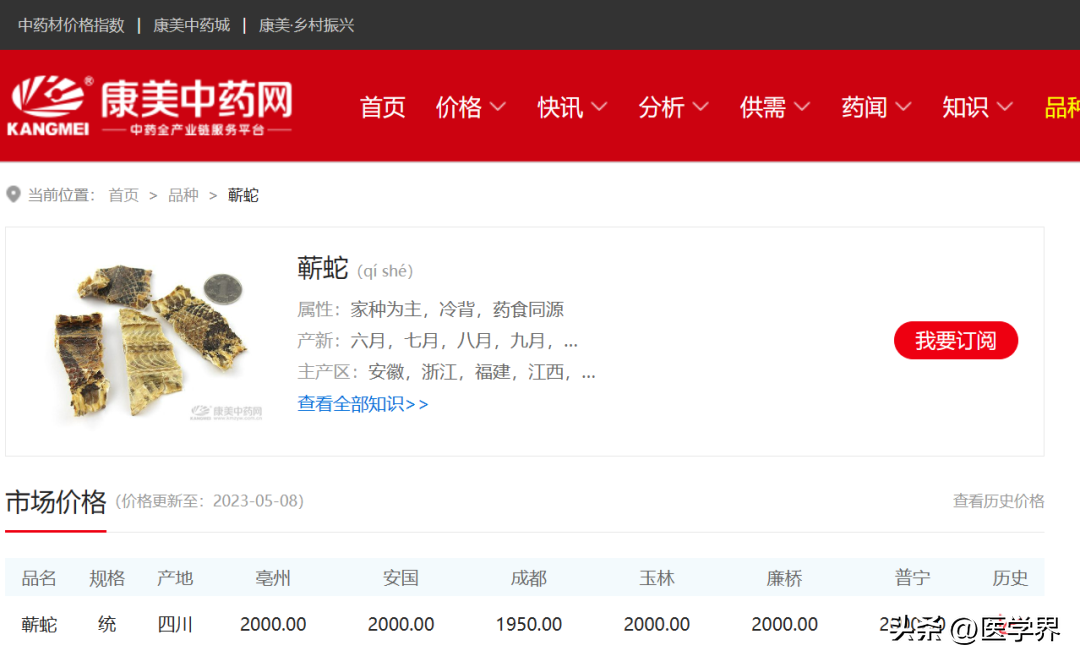Visit the 康美中药城 top link
1080x662 pixels.
(191, 25)
